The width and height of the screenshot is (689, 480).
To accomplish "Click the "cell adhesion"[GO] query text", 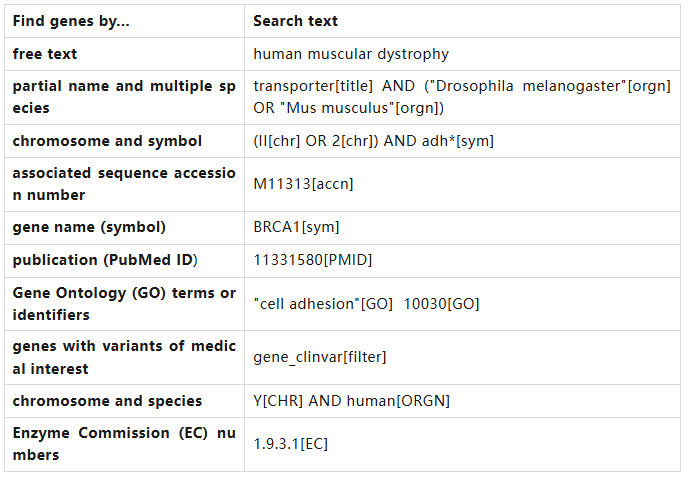I will 323,304.
